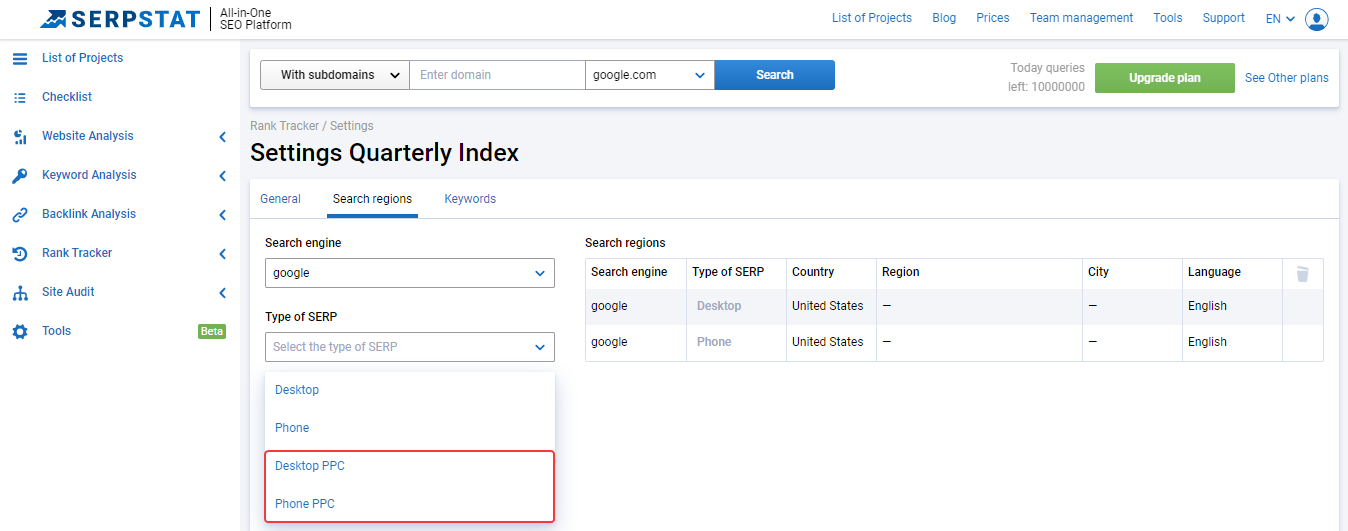This screenshot has width=1348, height=531.
Task: Open the See Other plans link
Action: (1287, 78)
